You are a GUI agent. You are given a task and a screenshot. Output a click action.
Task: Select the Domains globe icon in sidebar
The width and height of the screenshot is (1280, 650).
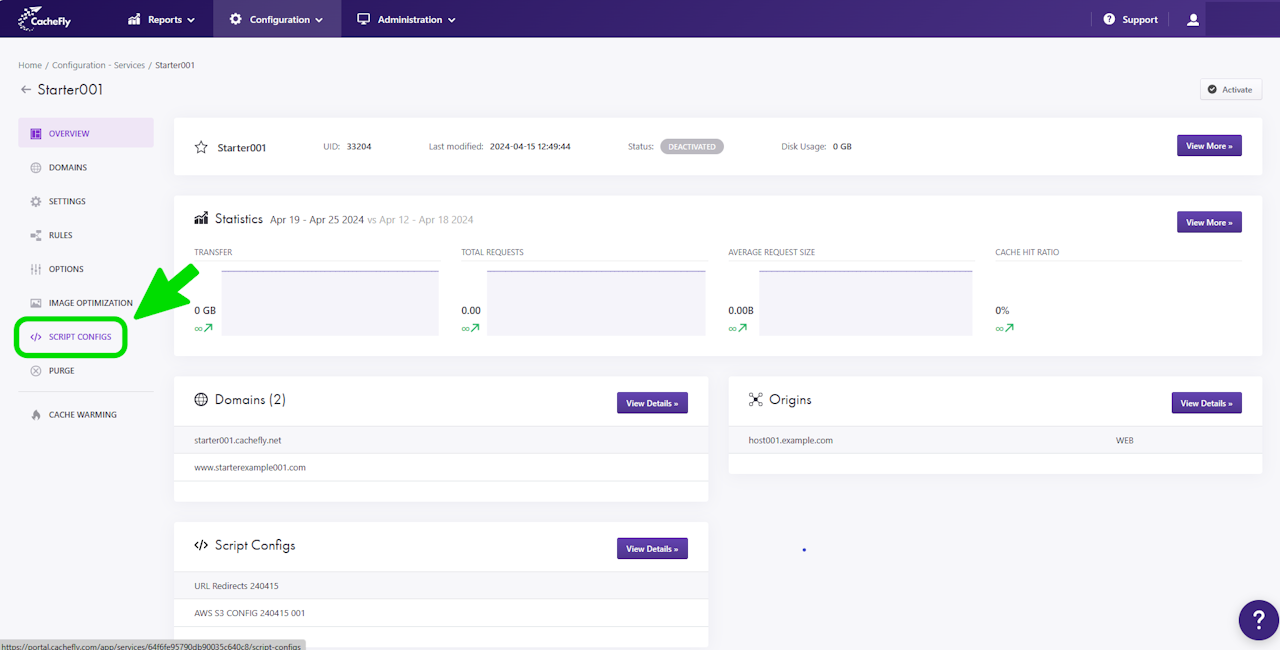coord(36,168)
